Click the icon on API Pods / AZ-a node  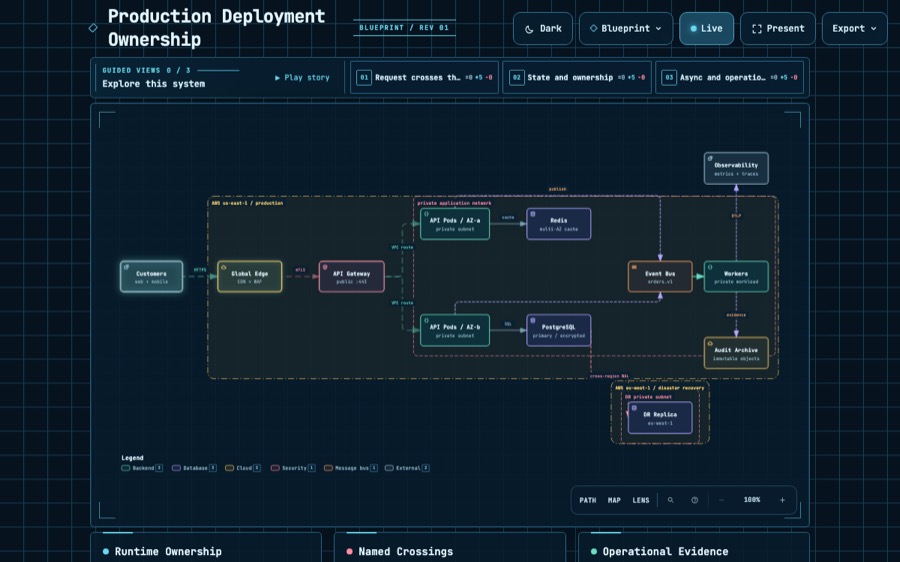426,214
